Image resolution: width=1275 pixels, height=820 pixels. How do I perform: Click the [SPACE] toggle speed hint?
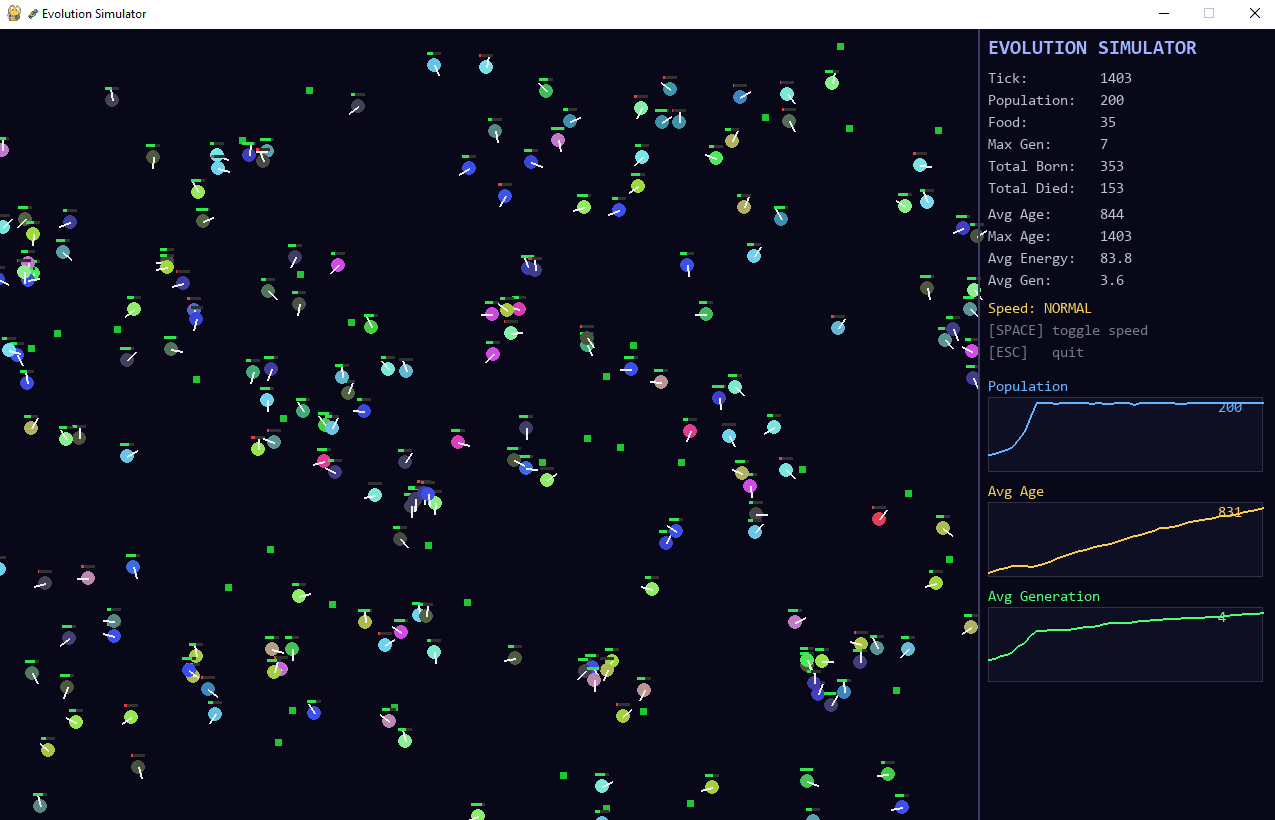click(x=1067, y=330)
